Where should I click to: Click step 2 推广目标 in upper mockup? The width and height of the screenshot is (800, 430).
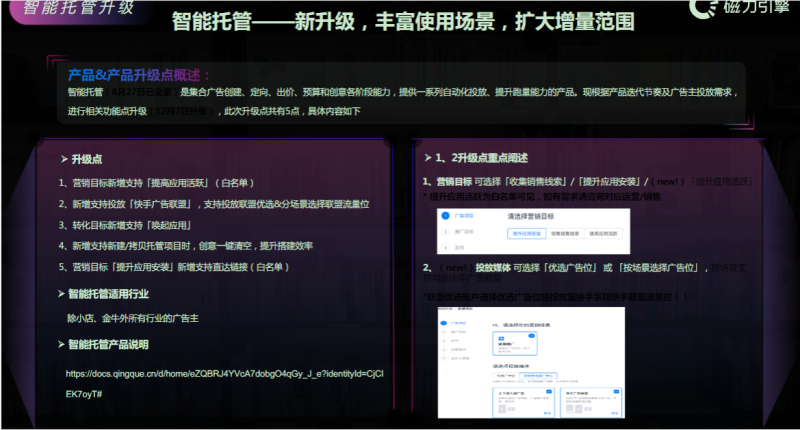click(x=458, y=232)
